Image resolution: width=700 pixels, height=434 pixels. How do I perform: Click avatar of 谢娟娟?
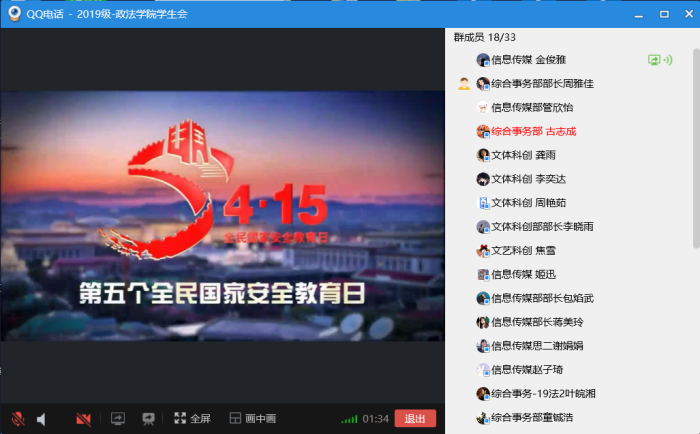pos(483,346)
